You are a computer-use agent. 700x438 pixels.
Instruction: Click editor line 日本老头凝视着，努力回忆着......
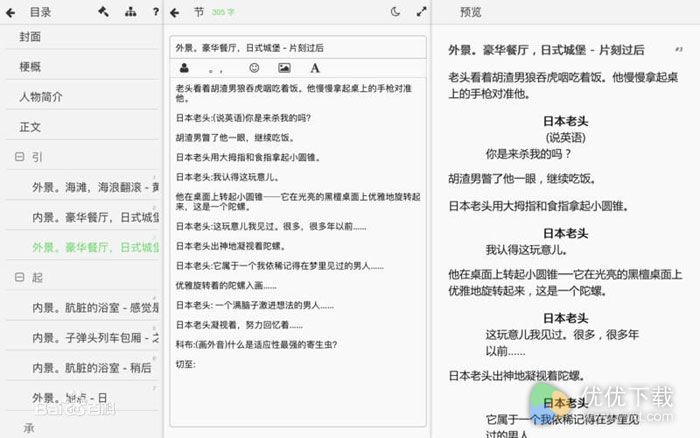pos(239,325)
